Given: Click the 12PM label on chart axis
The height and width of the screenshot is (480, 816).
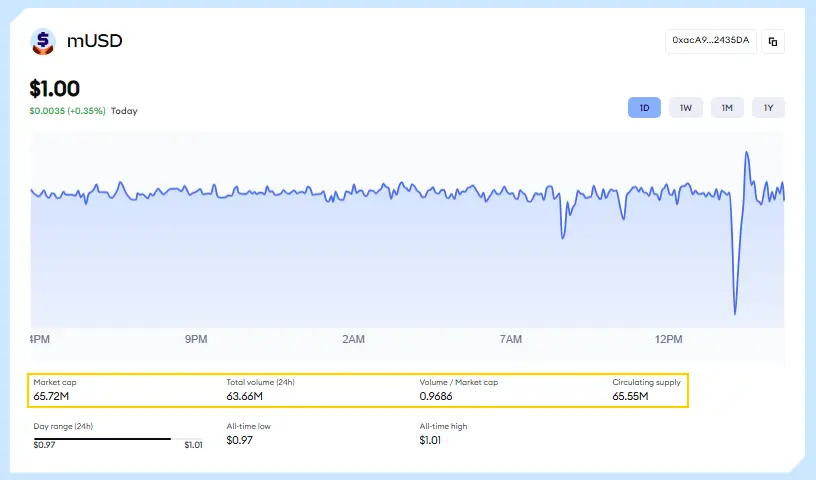Looking at the screenshot, I should (668, 340).
